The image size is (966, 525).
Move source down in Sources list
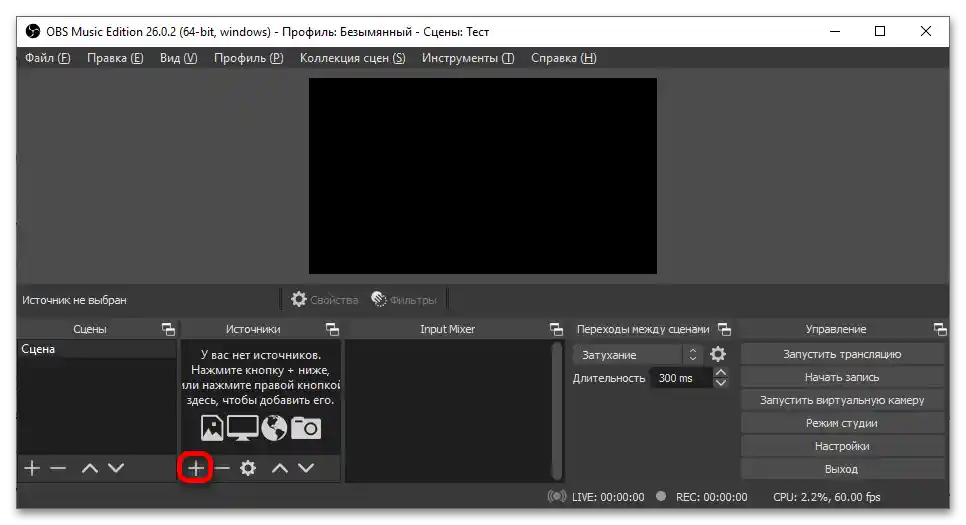[x=306, y=468]
